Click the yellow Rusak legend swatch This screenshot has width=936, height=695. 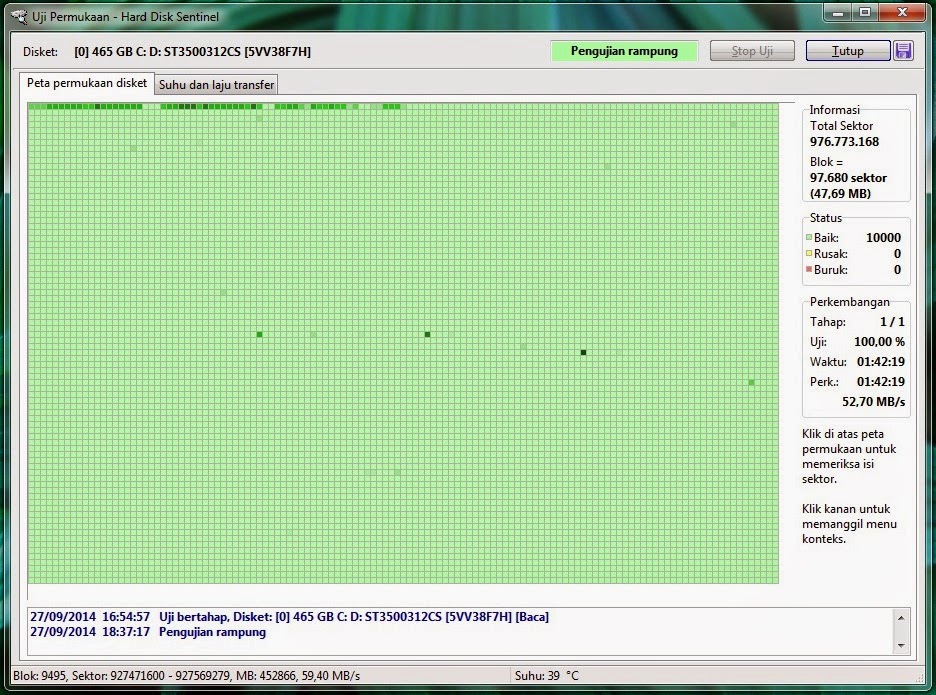pyautogui.click(x=809, y=253)
